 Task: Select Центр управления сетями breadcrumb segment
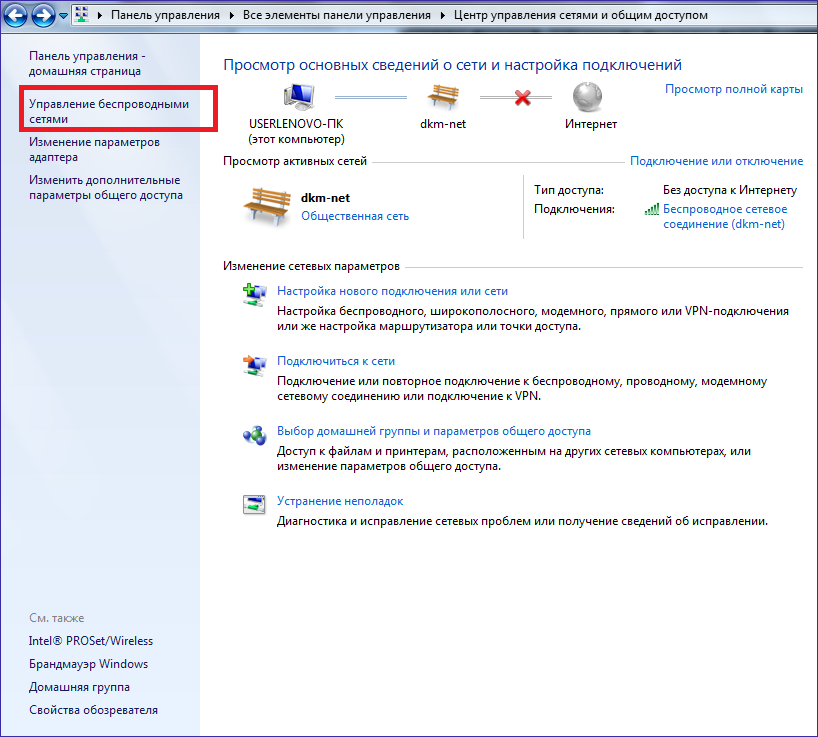[x=580, y=16]
